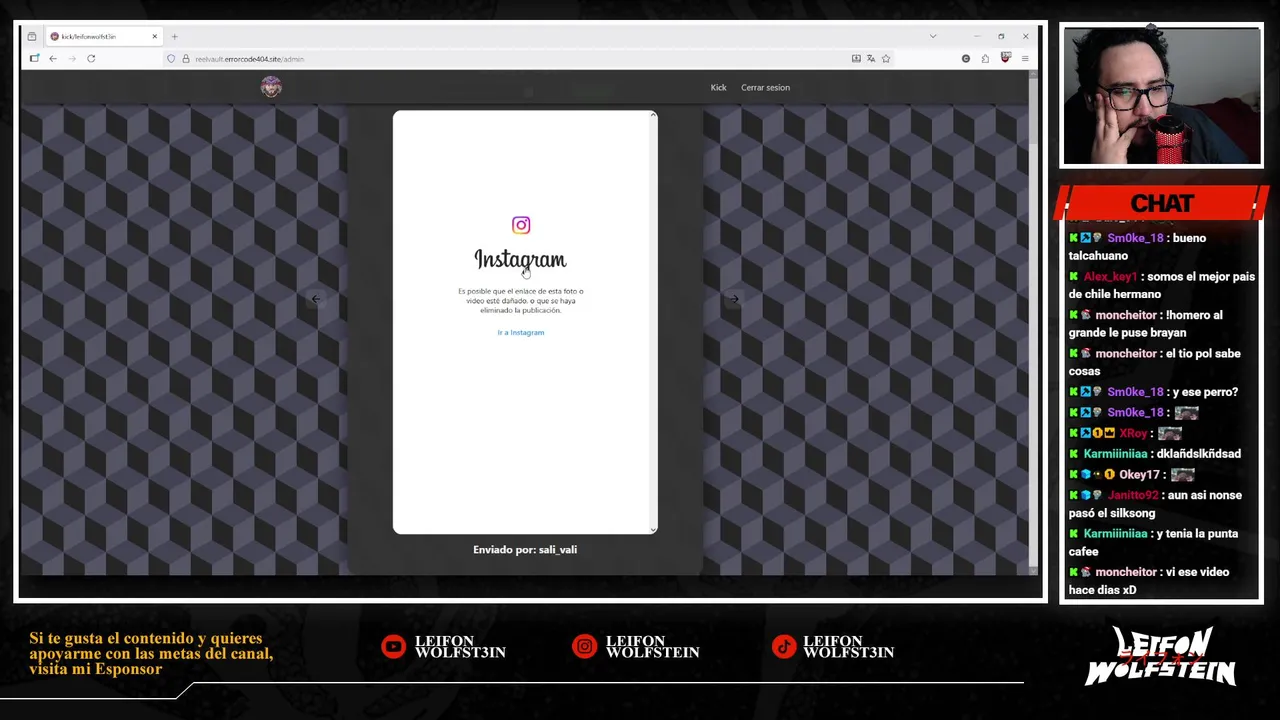
Task: Click moncheitor 'el tio pol sabe cosas' message
Action: point(1155,362)
